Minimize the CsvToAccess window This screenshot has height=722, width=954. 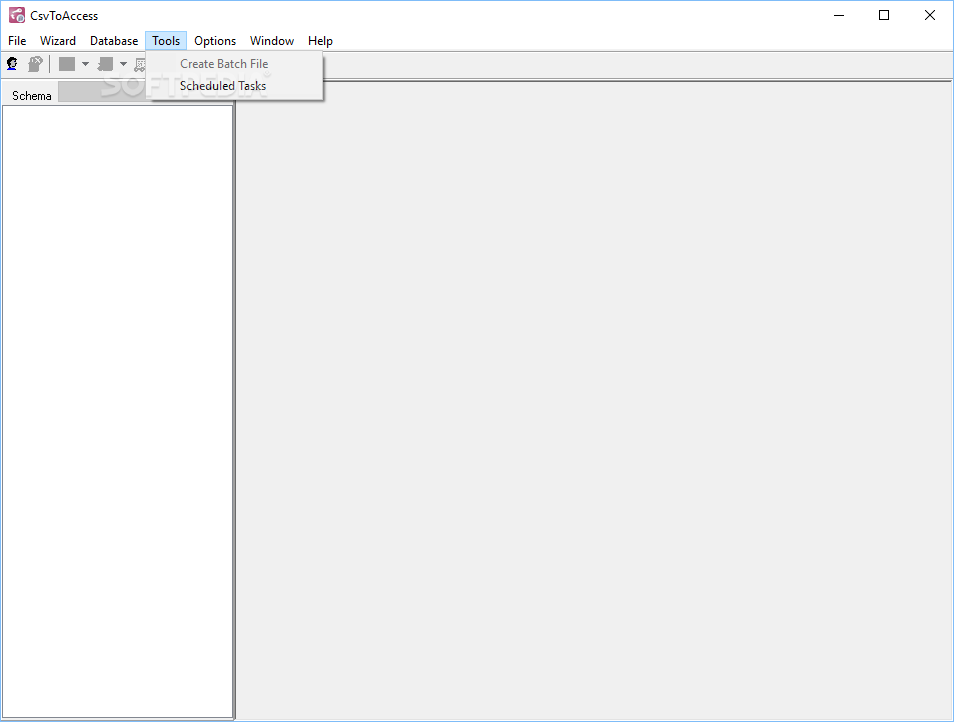pos(839,15)
